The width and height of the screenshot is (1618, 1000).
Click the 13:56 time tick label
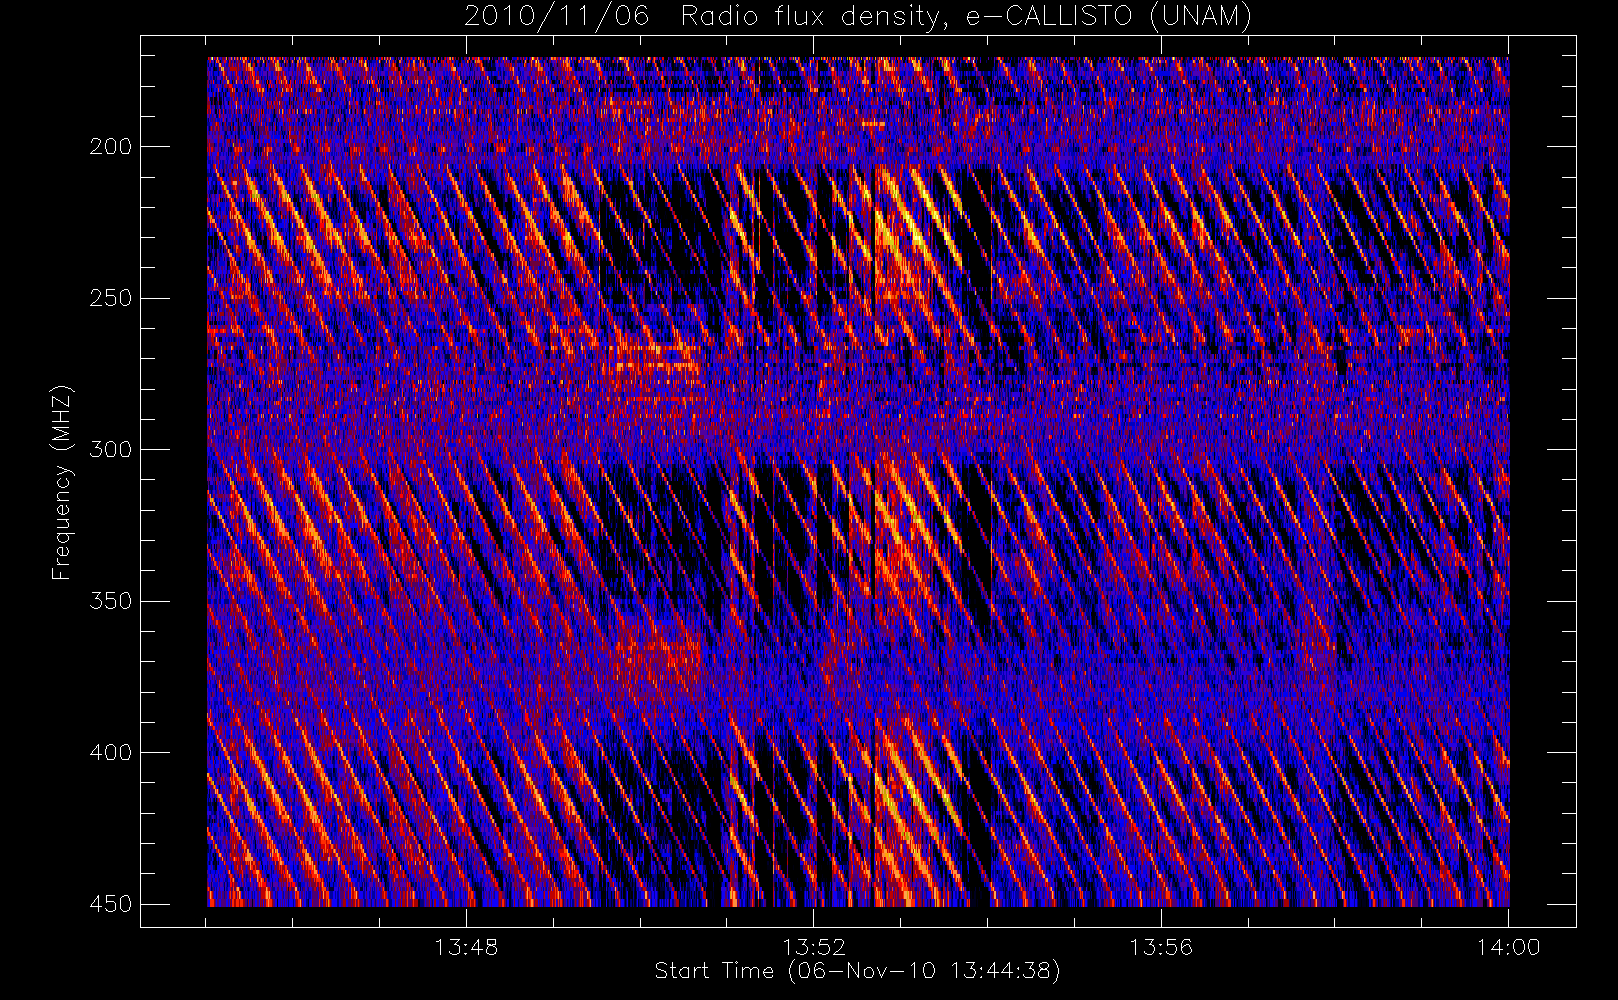click(x=1161, y=947)
